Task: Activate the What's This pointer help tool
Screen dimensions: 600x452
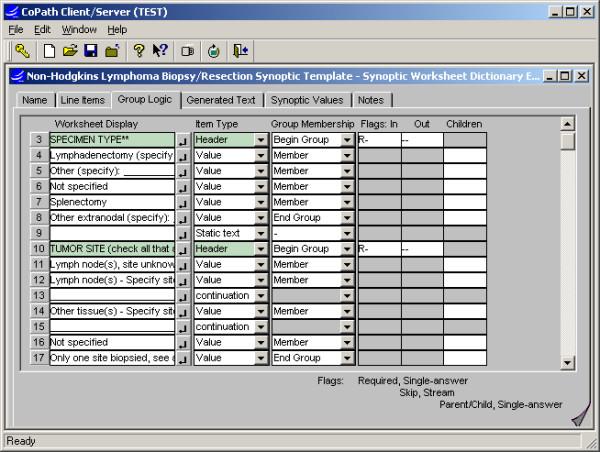Action: 159,50
